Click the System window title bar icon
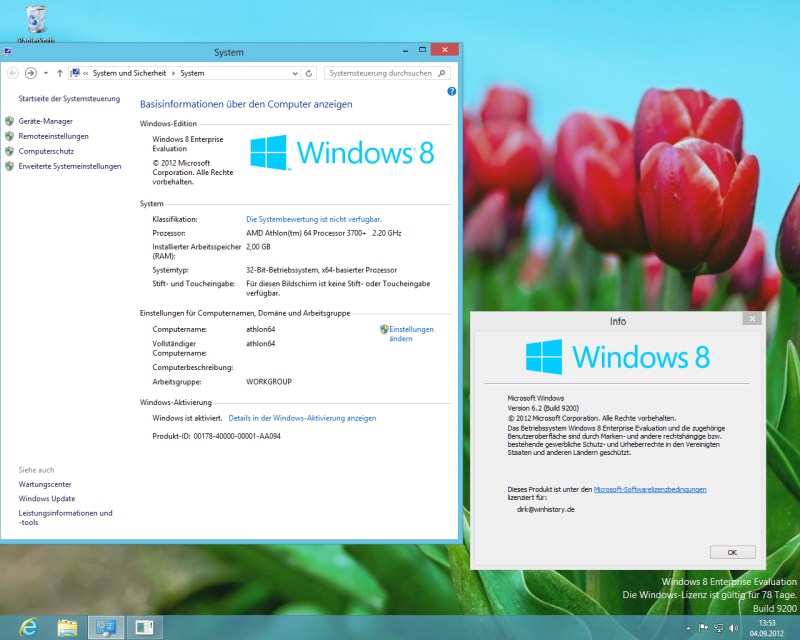Screen dimensions: 800x640 click(7, 52)
